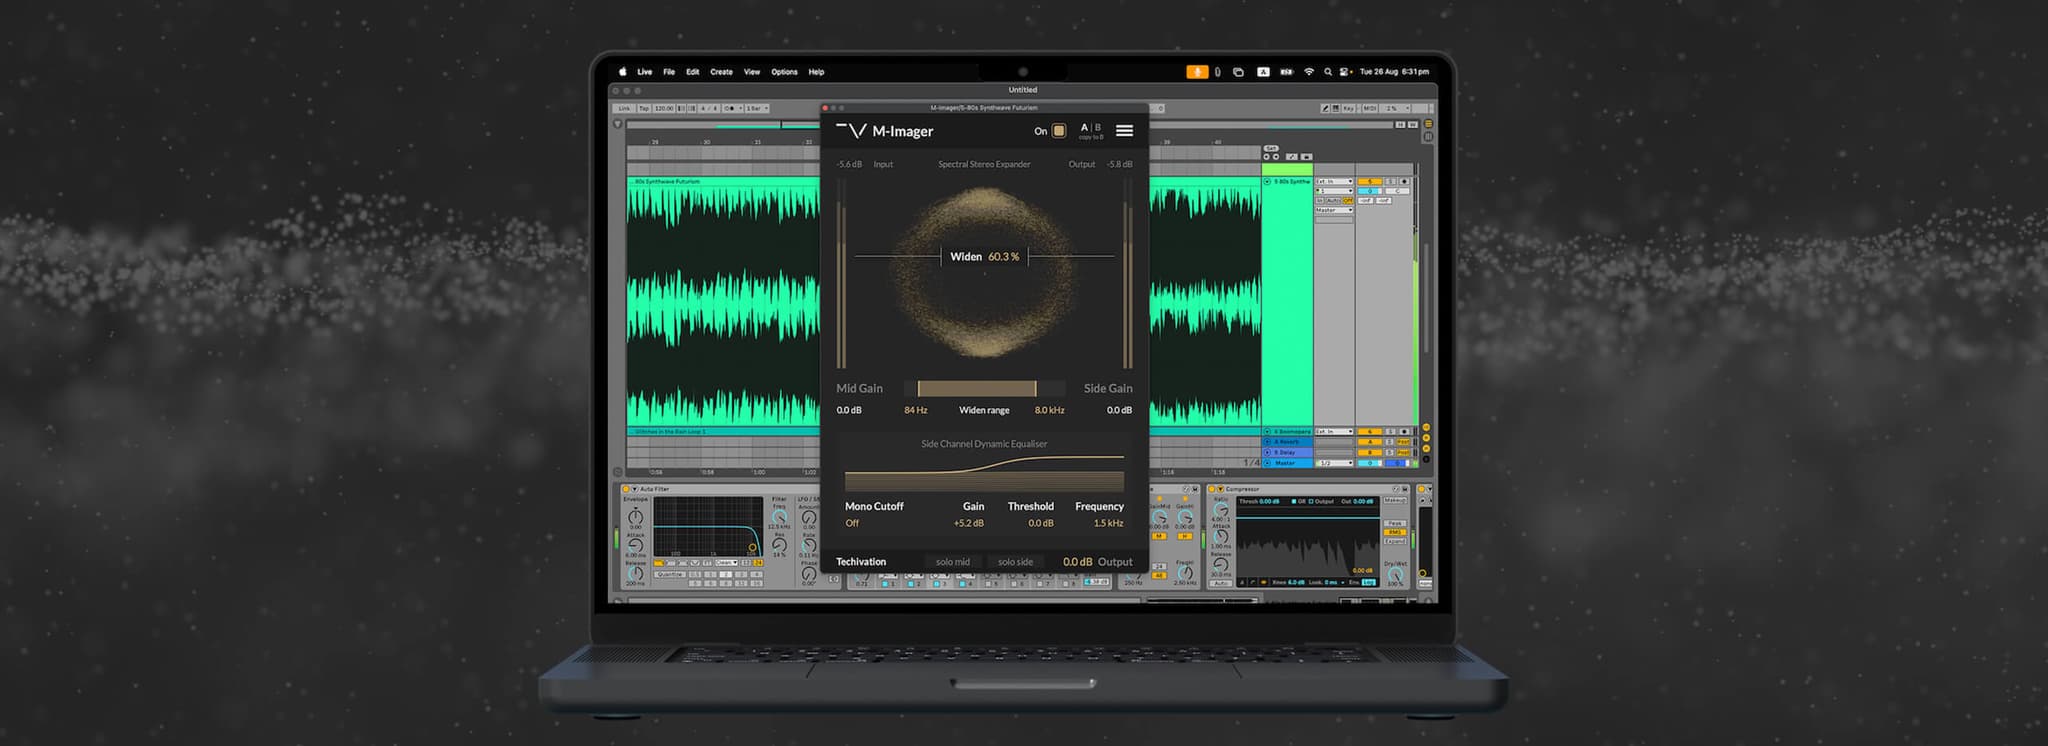Adjust the Widen range frequency slider
This screenshot has height=746, width=2048.
pyautogui.click(x=976, y=388)
